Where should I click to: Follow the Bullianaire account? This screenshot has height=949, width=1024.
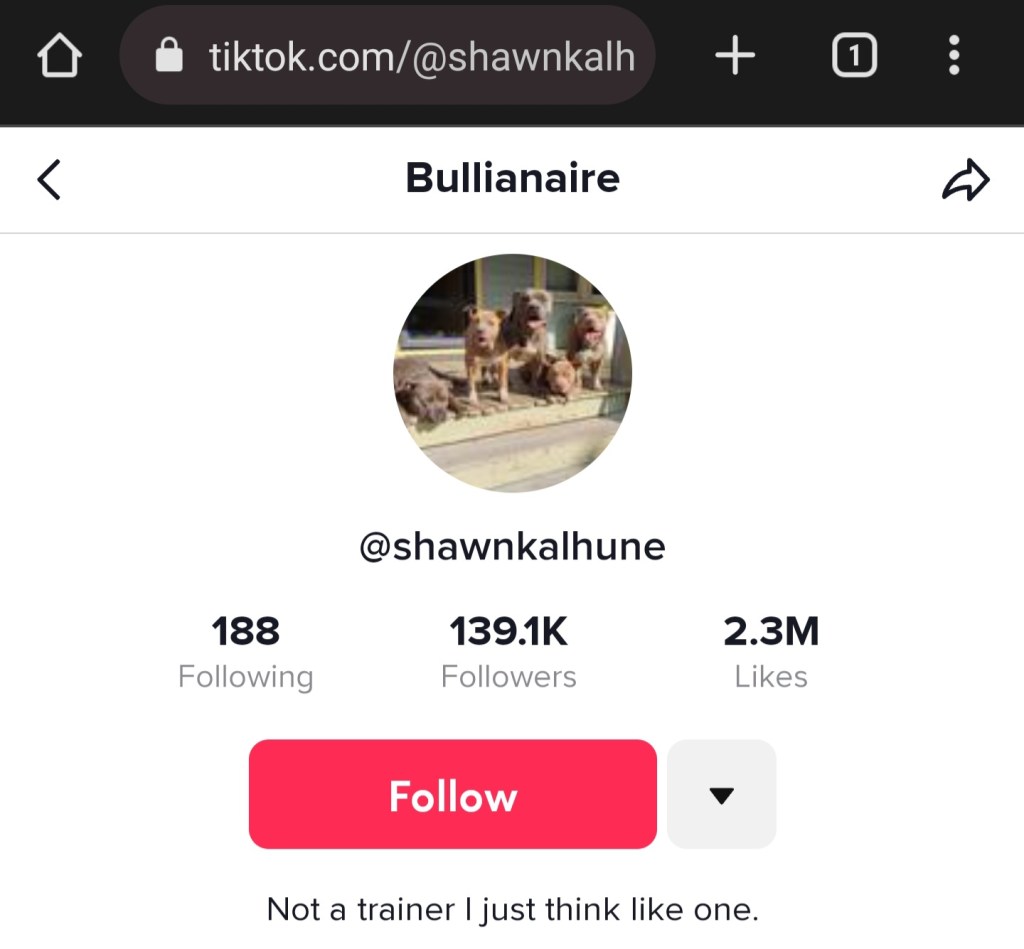click(x=453, y=794)
